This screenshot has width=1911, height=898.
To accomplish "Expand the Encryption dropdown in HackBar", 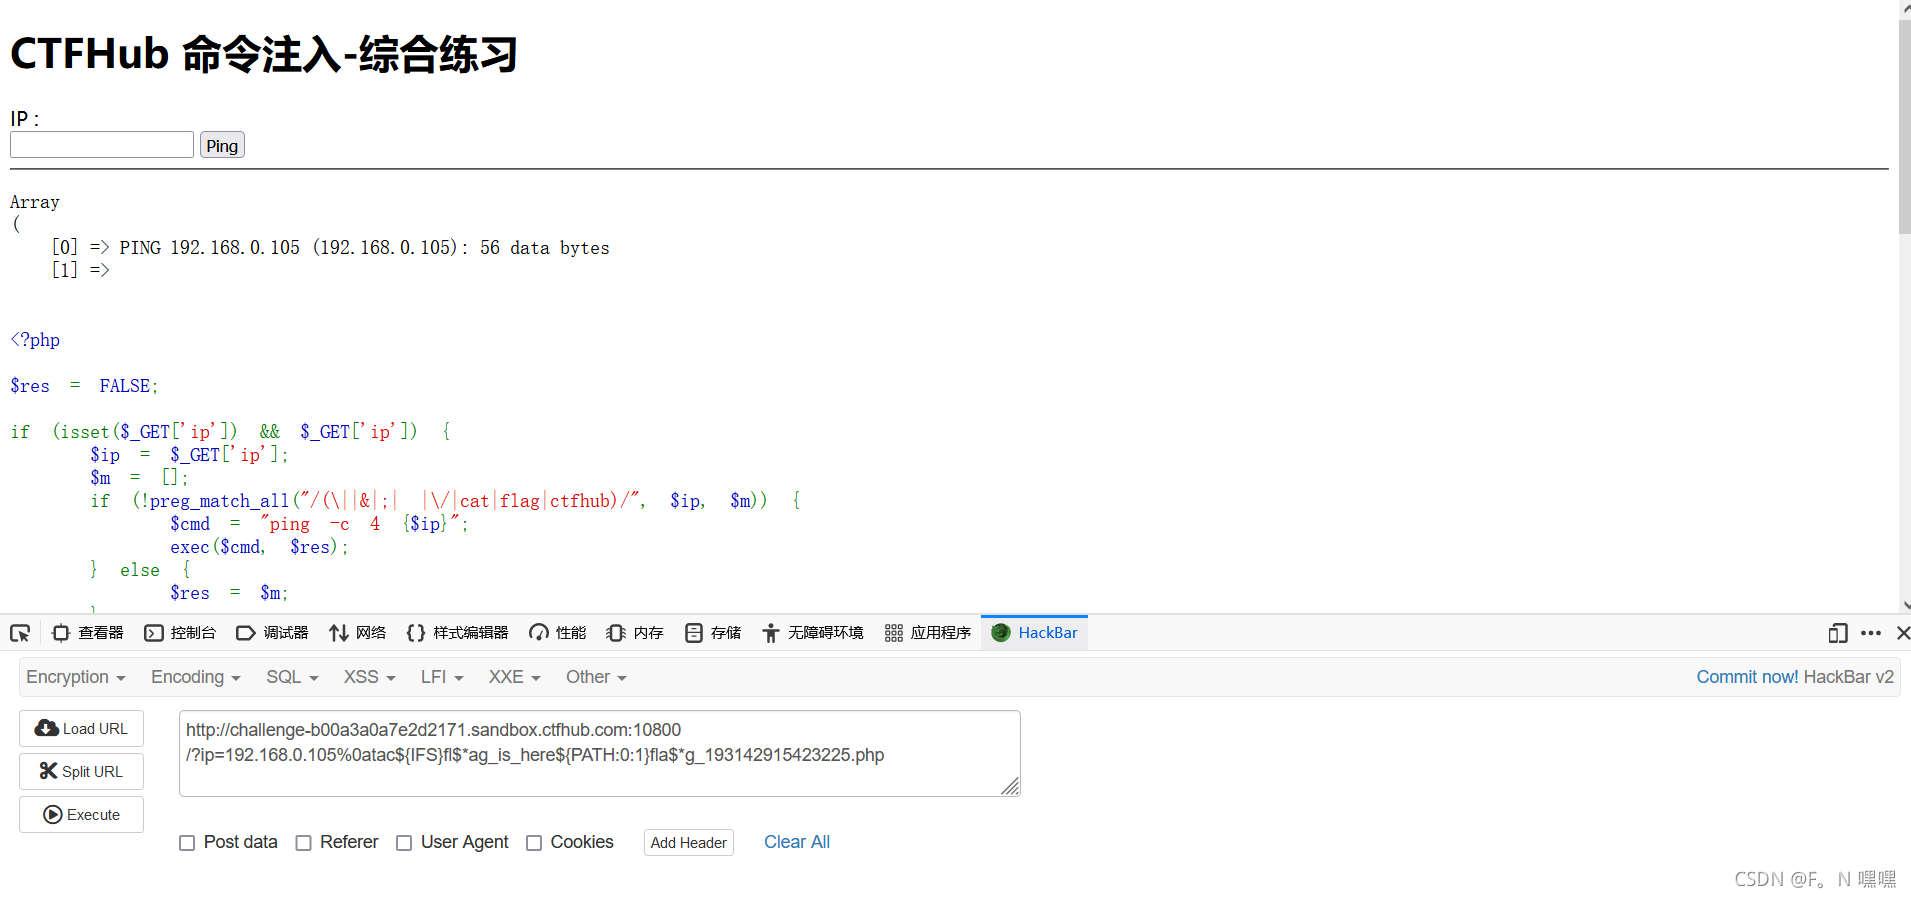I will coord(76,677).
